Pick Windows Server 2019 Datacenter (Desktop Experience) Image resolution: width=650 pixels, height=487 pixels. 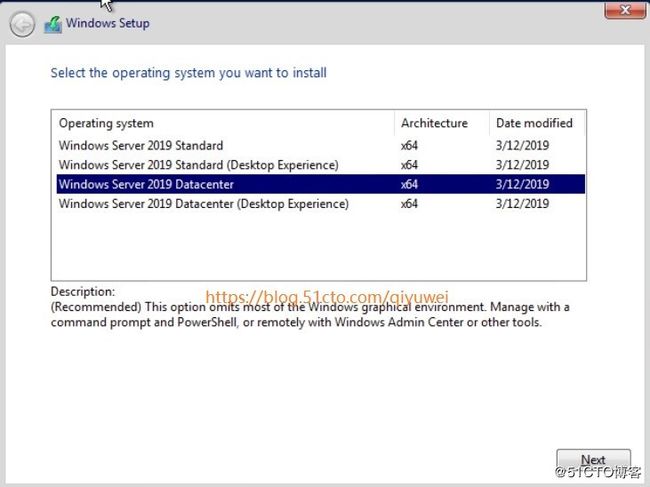203,204
